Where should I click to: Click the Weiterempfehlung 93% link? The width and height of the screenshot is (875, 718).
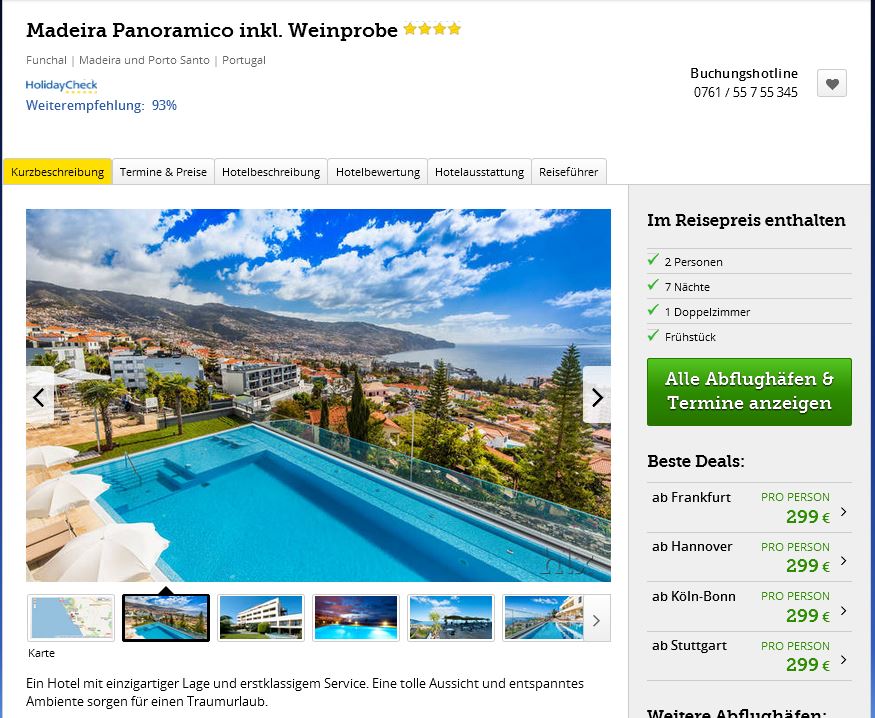tap(101, 105)
